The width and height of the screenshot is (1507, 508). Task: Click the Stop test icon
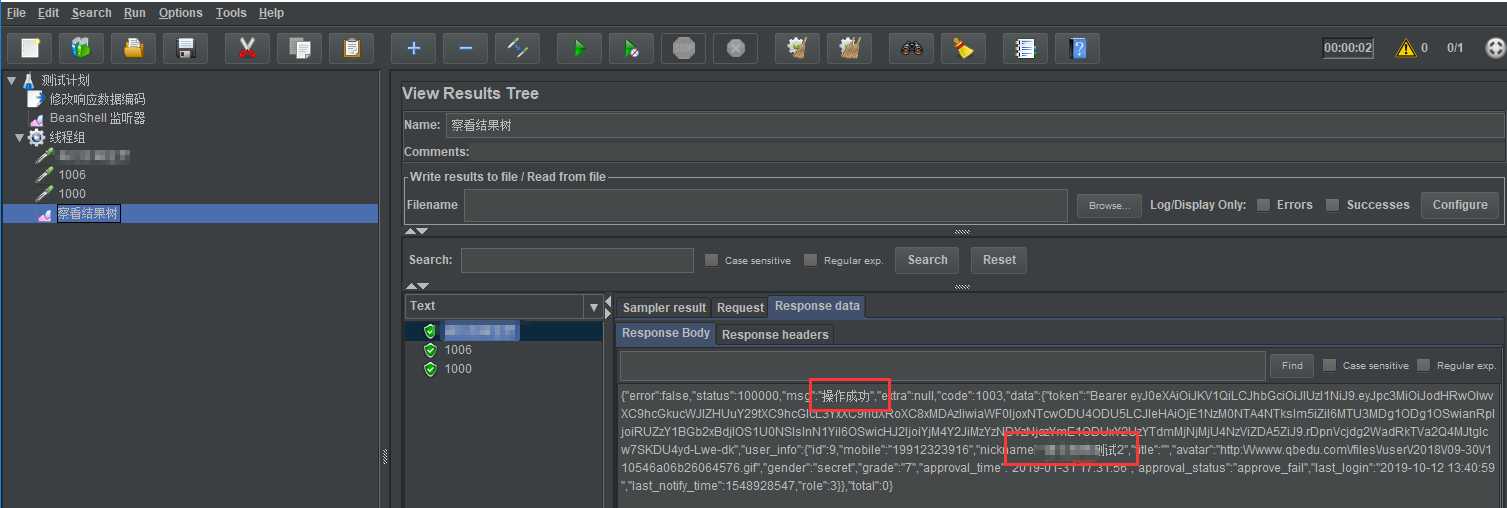683,48
